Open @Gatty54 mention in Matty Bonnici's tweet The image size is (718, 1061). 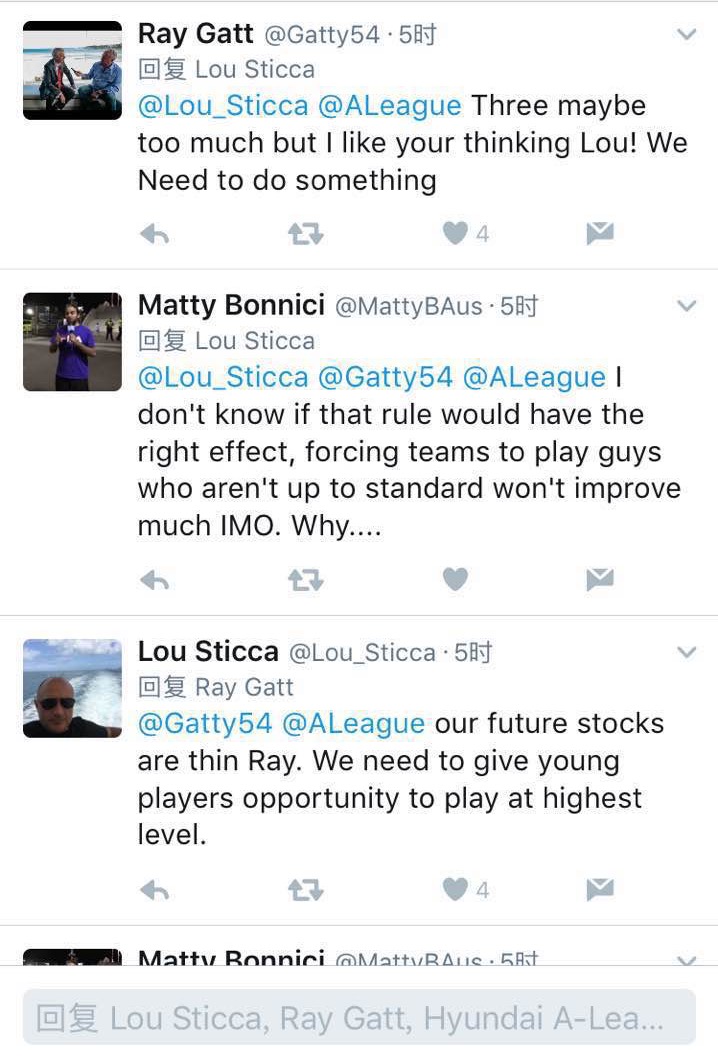click(x=385, y=377)
